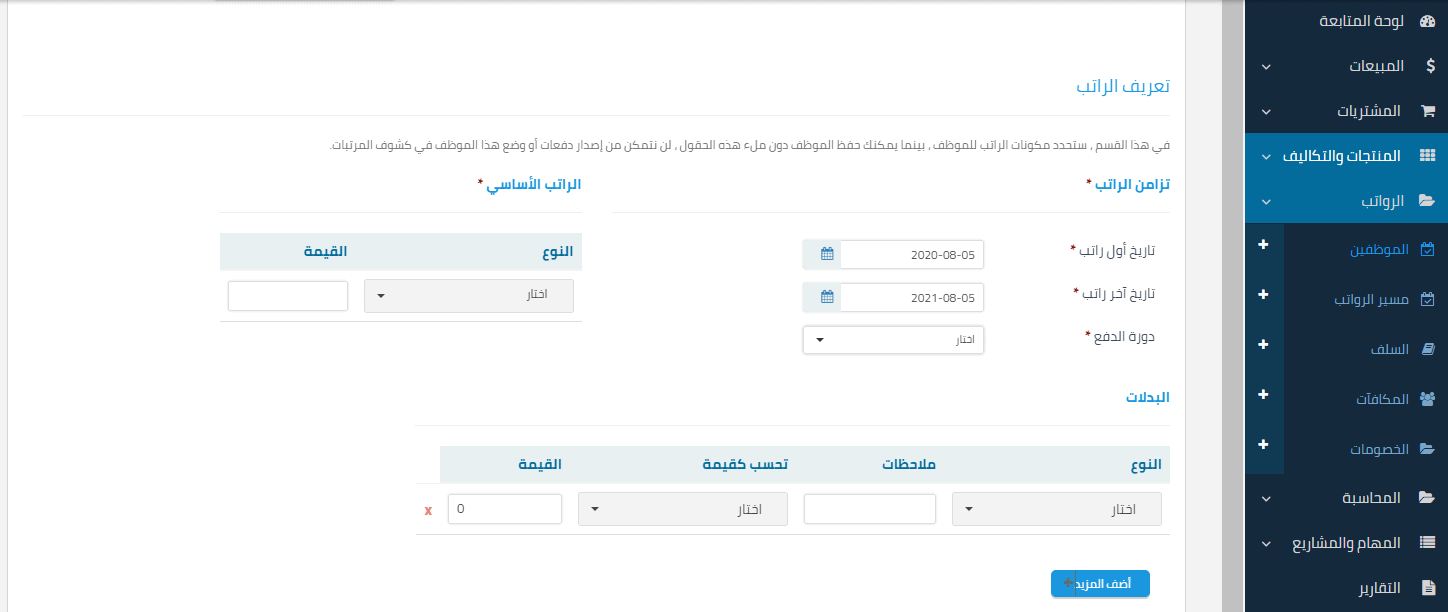Open the تحسب كقيمة dropdown in البدلات
The image size is (1448, 612).
[682, 508]
